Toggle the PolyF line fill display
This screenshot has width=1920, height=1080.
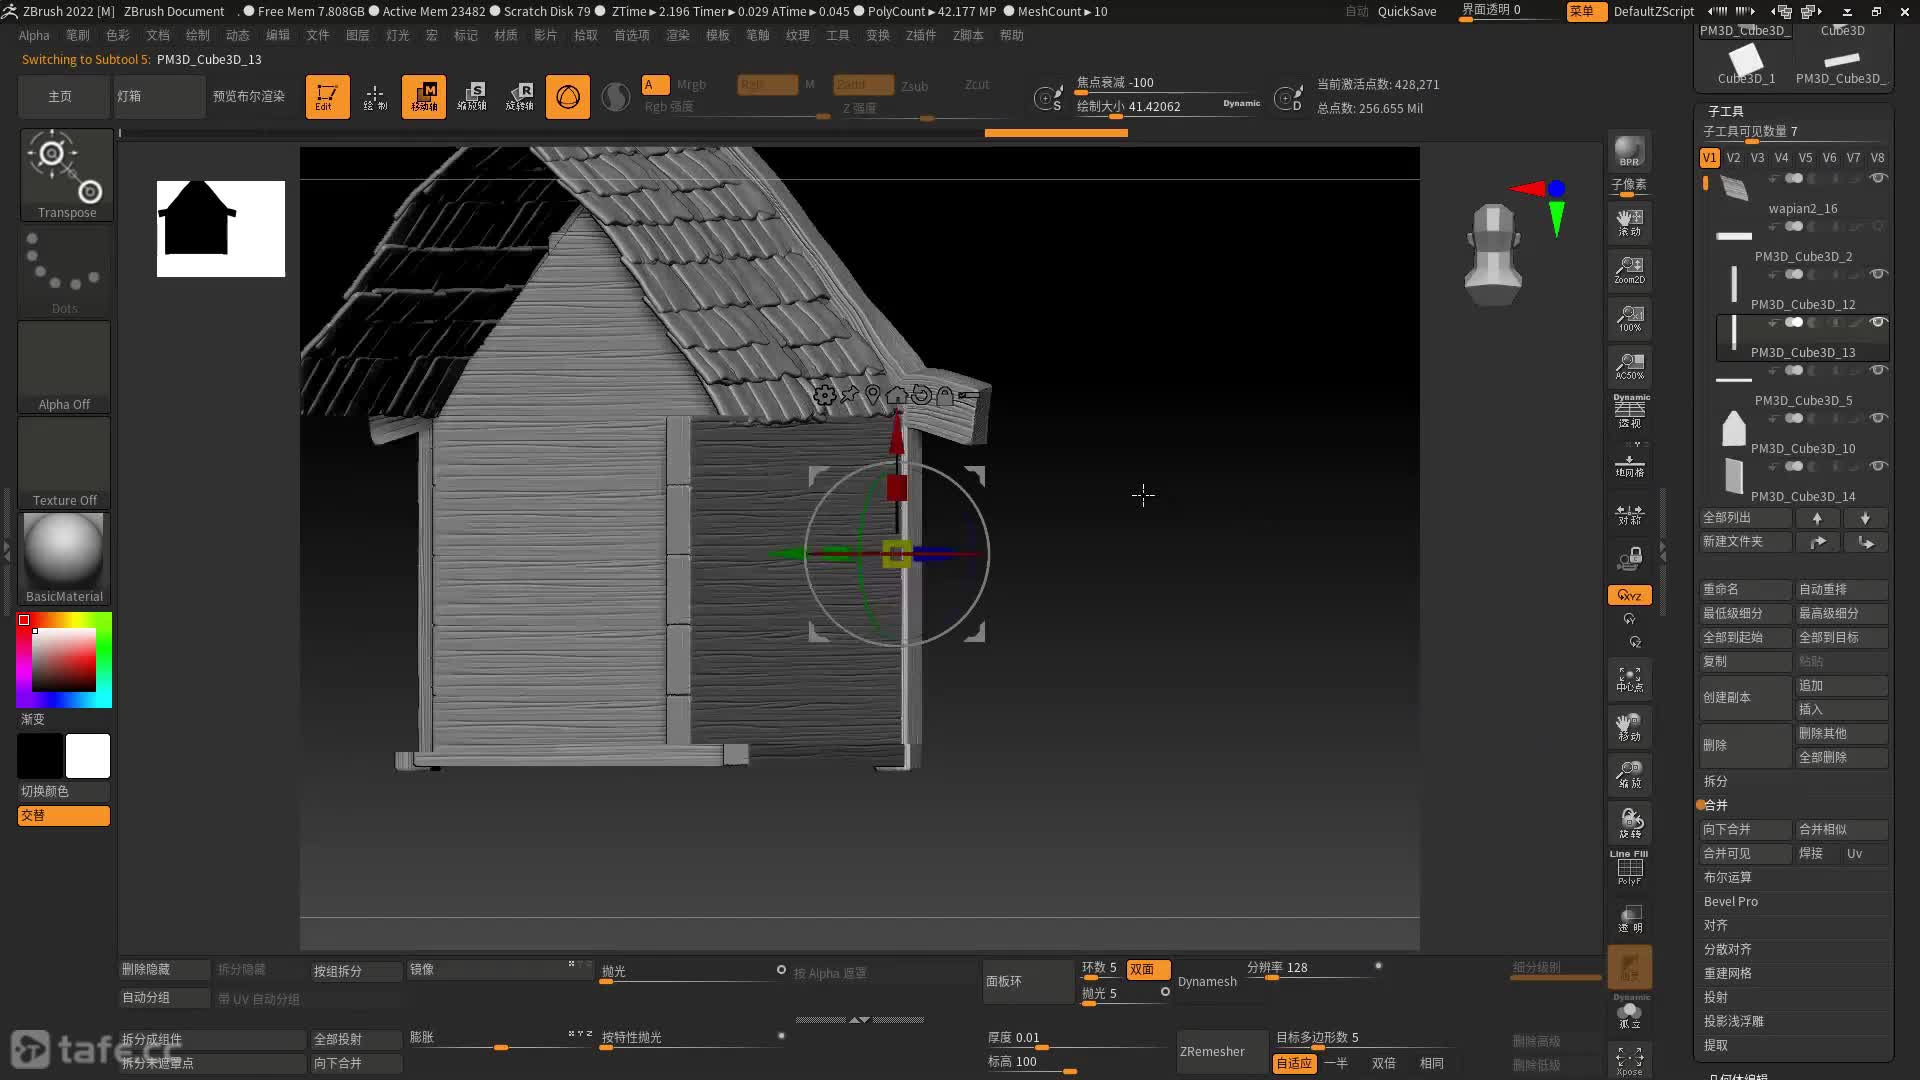tap(1629, 868)
